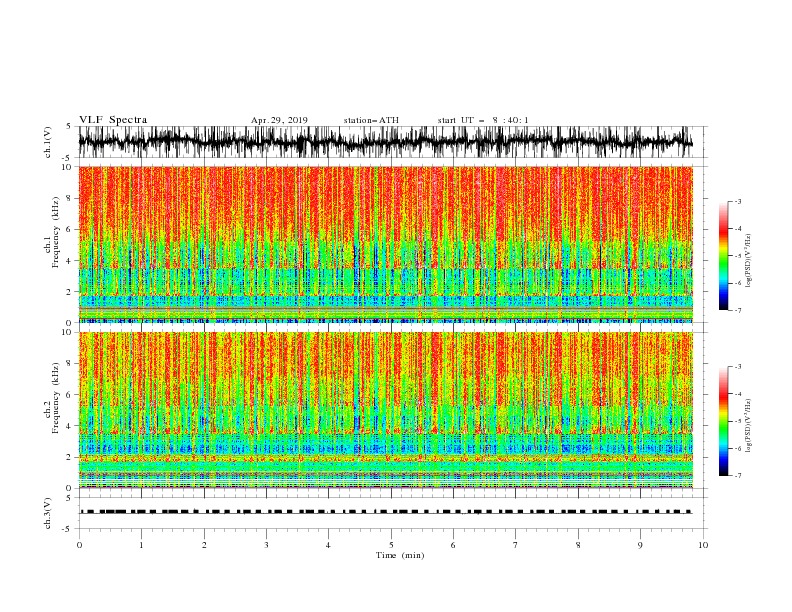This screenshot has height=612, width=792.
Task: Click the time axis tick label "2"
Action: pos(204,545)
